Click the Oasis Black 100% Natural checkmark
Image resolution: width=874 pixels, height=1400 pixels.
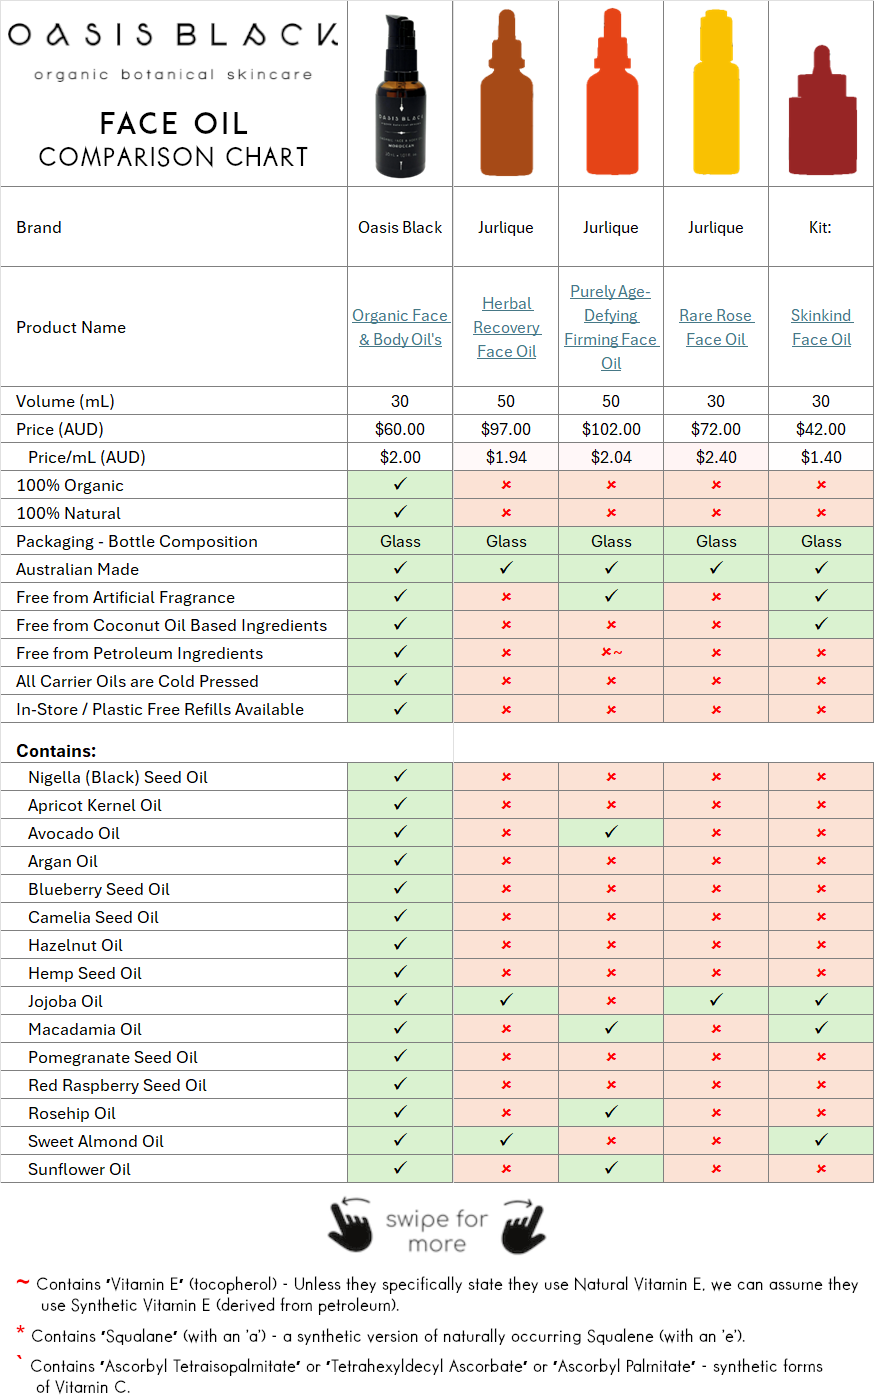[x=400, y=512]
